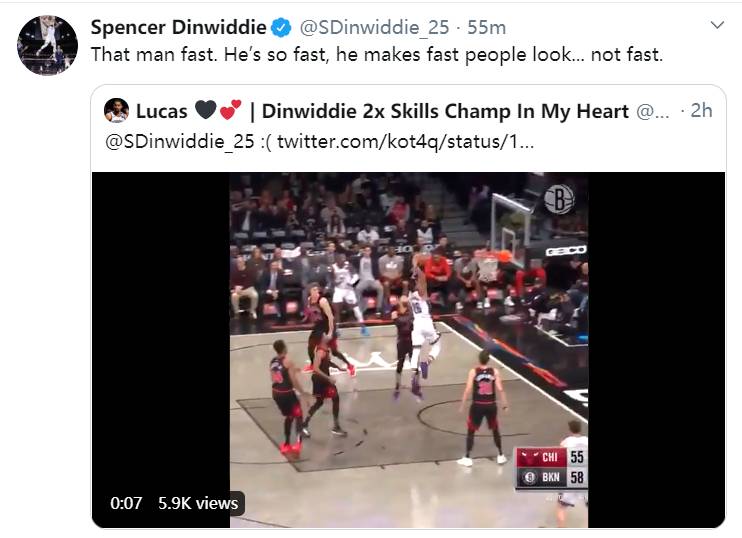Click the Nets logo watermark in video
The height and width of the screenshot is (538, 742).
coord(559,199)
